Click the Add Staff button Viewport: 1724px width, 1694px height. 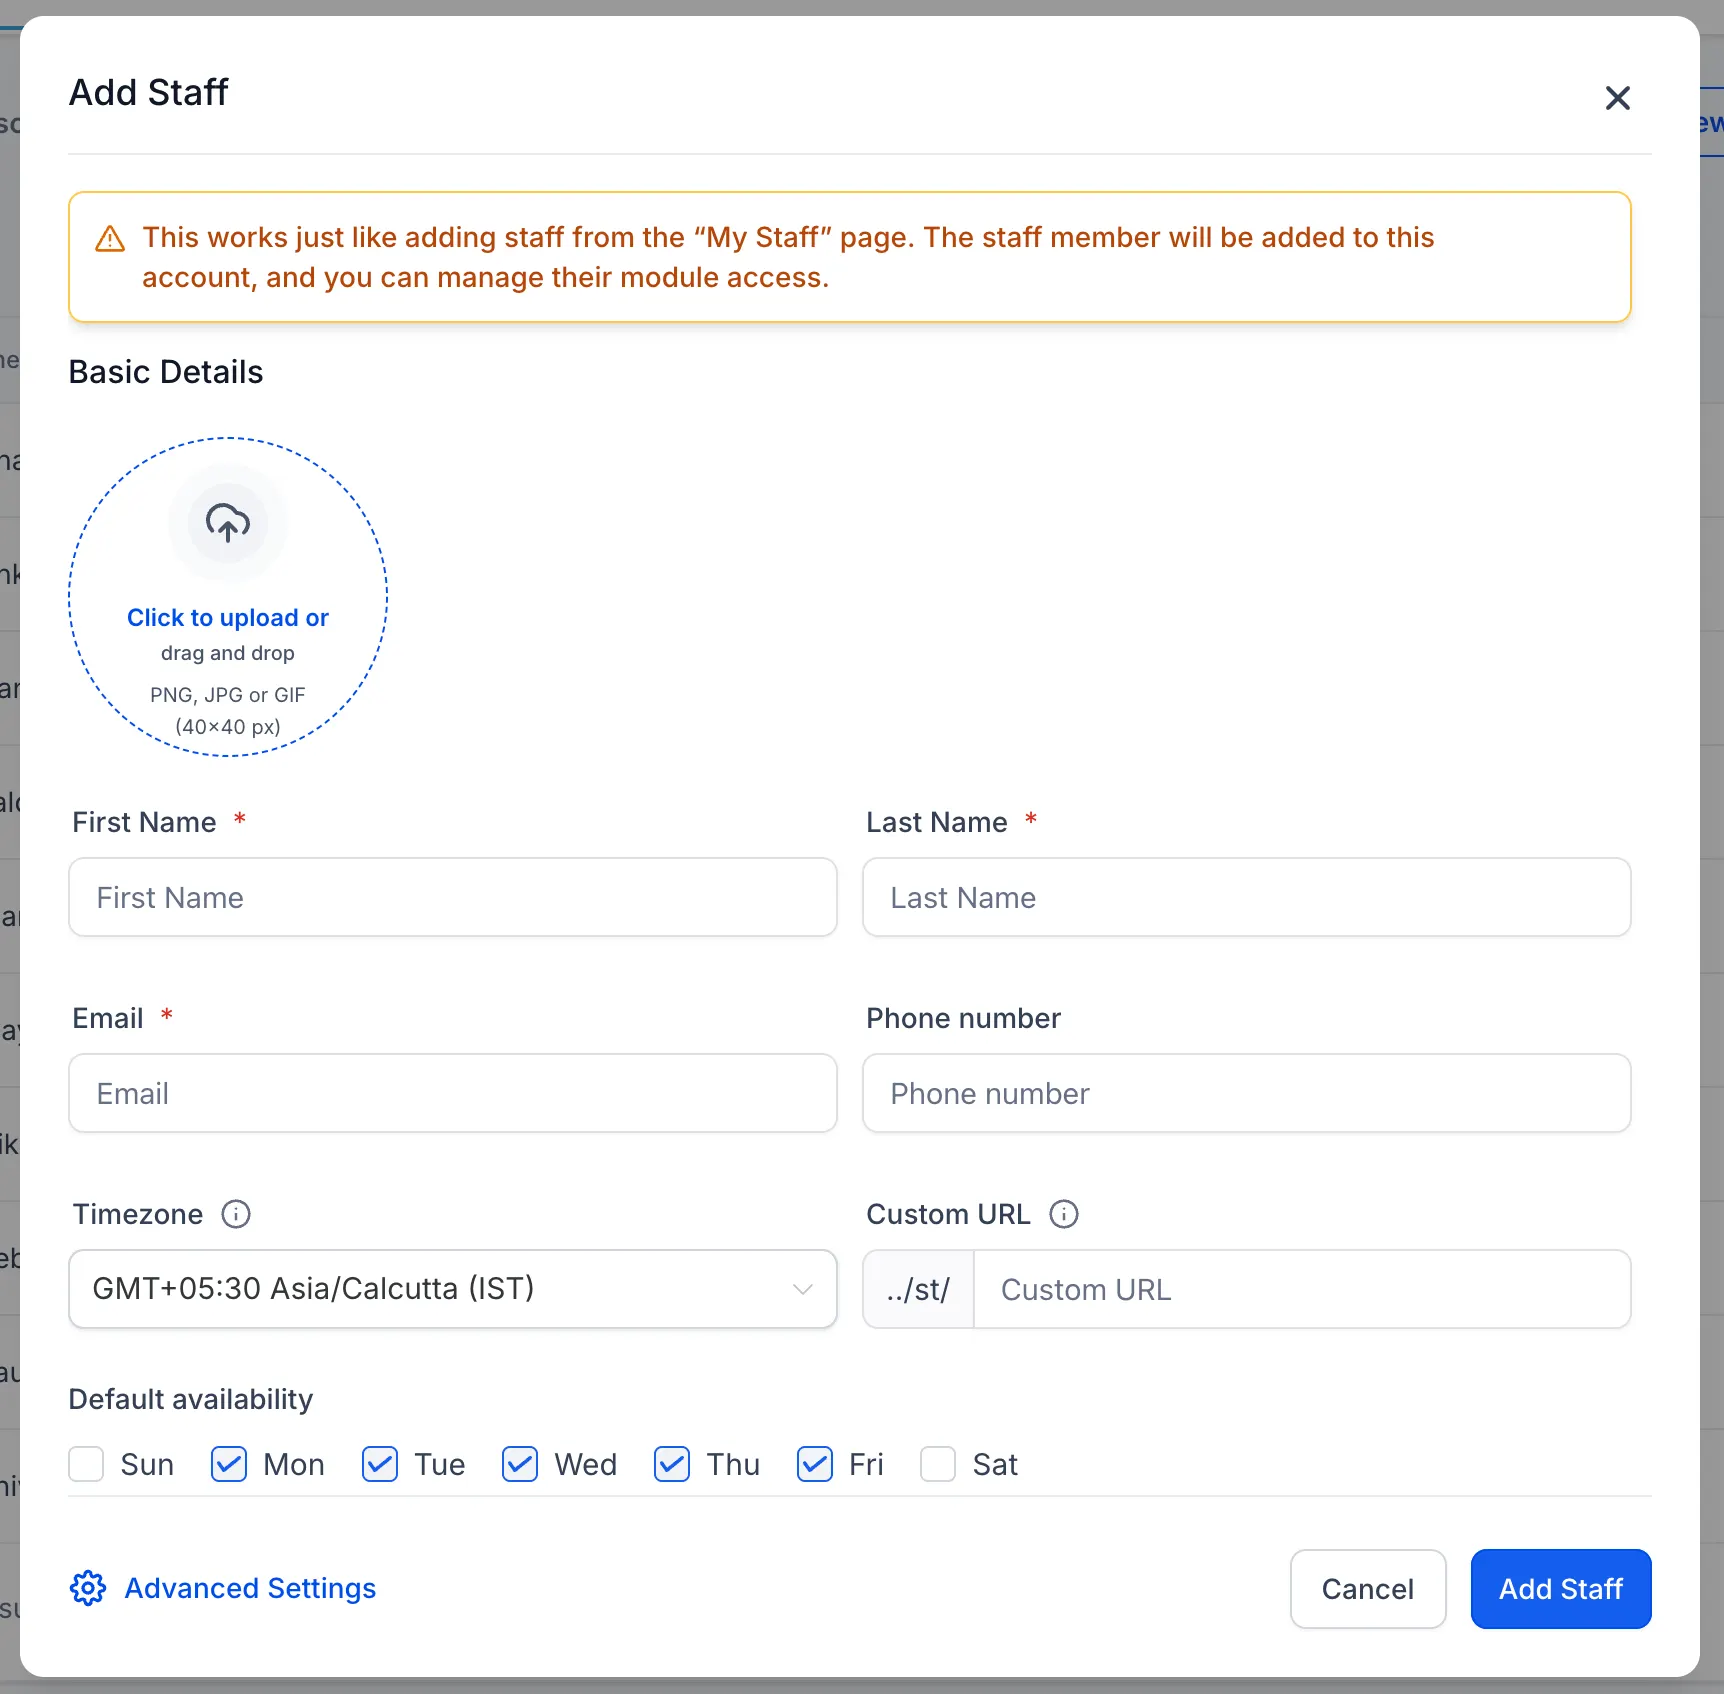pyautogui.click(x=1561, y=1589)
